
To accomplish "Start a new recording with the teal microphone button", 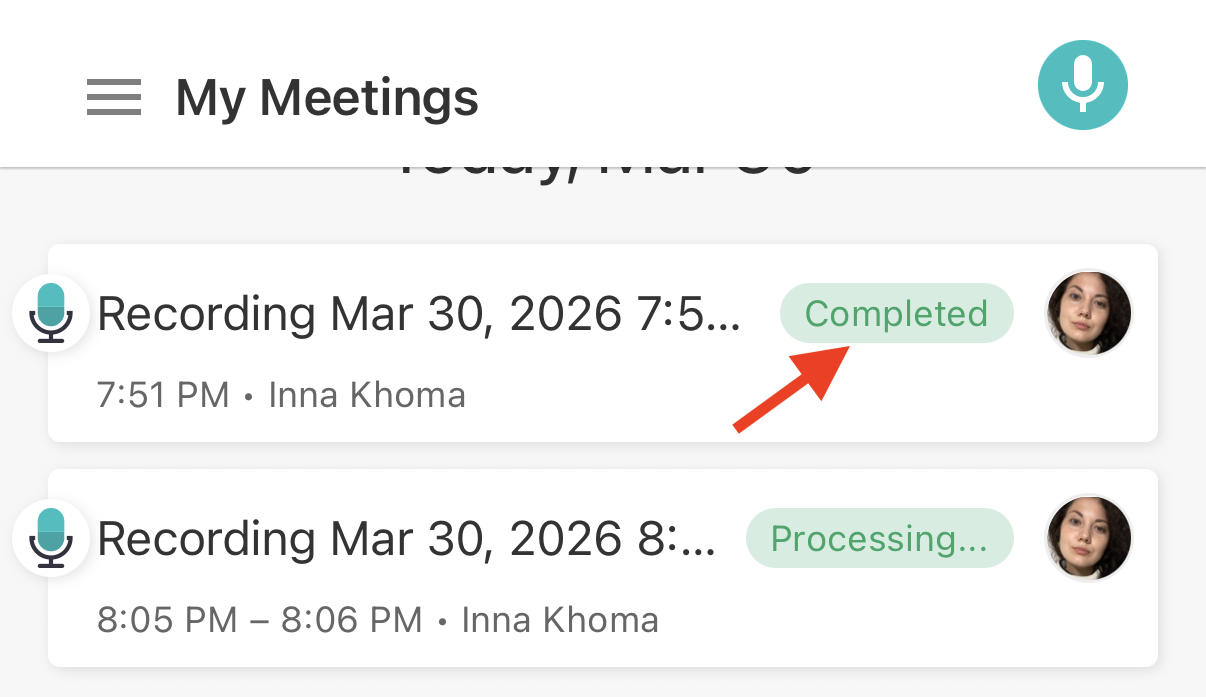I will pyautogui.click(x=1082, y=85).
